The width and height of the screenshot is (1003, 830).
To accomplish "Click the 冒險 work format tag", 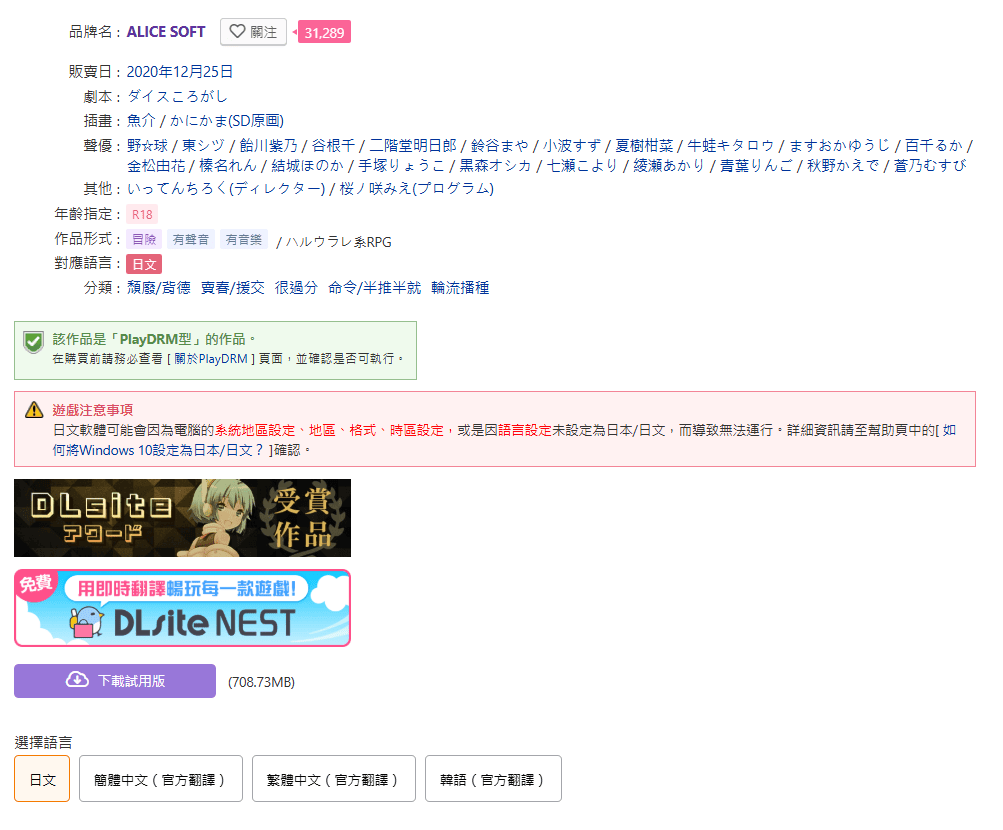I will (144, 239).
